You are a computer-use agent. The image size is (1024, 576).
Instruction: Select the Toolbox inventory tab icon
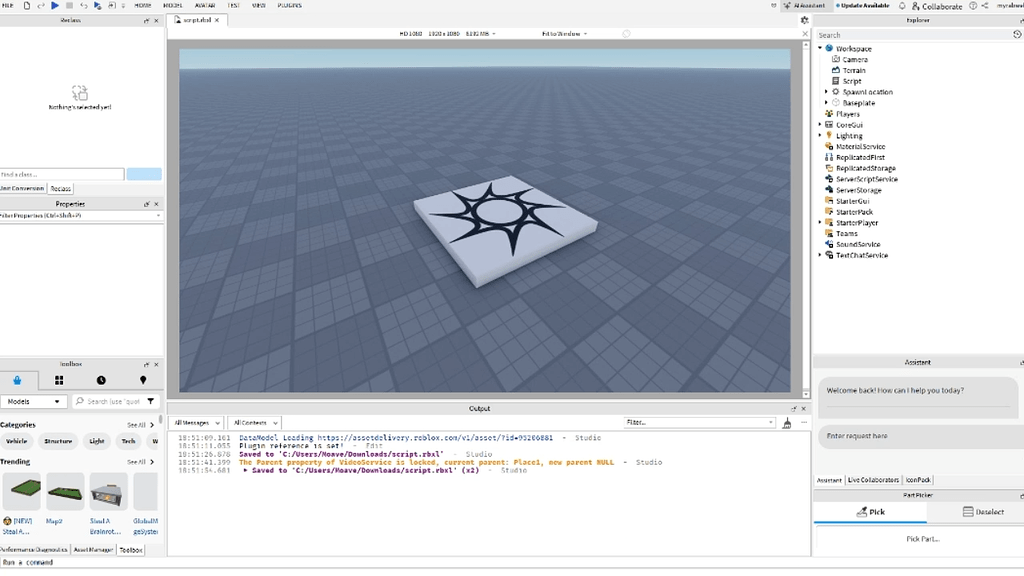[x=18, y=380]
